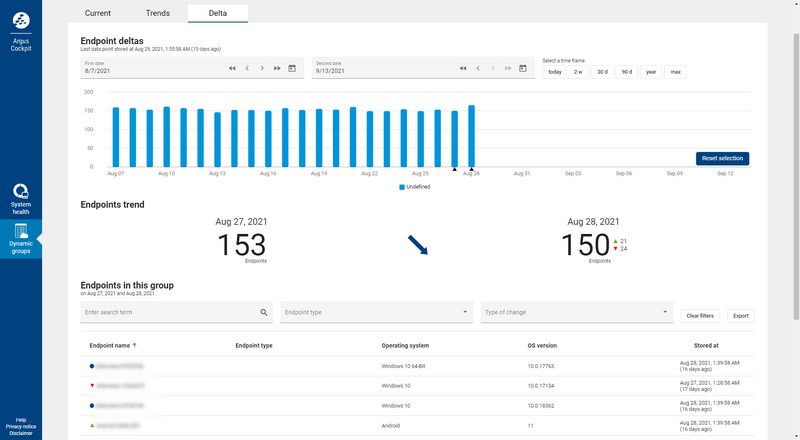Switch to the Current tab

[x=98, y=13]
